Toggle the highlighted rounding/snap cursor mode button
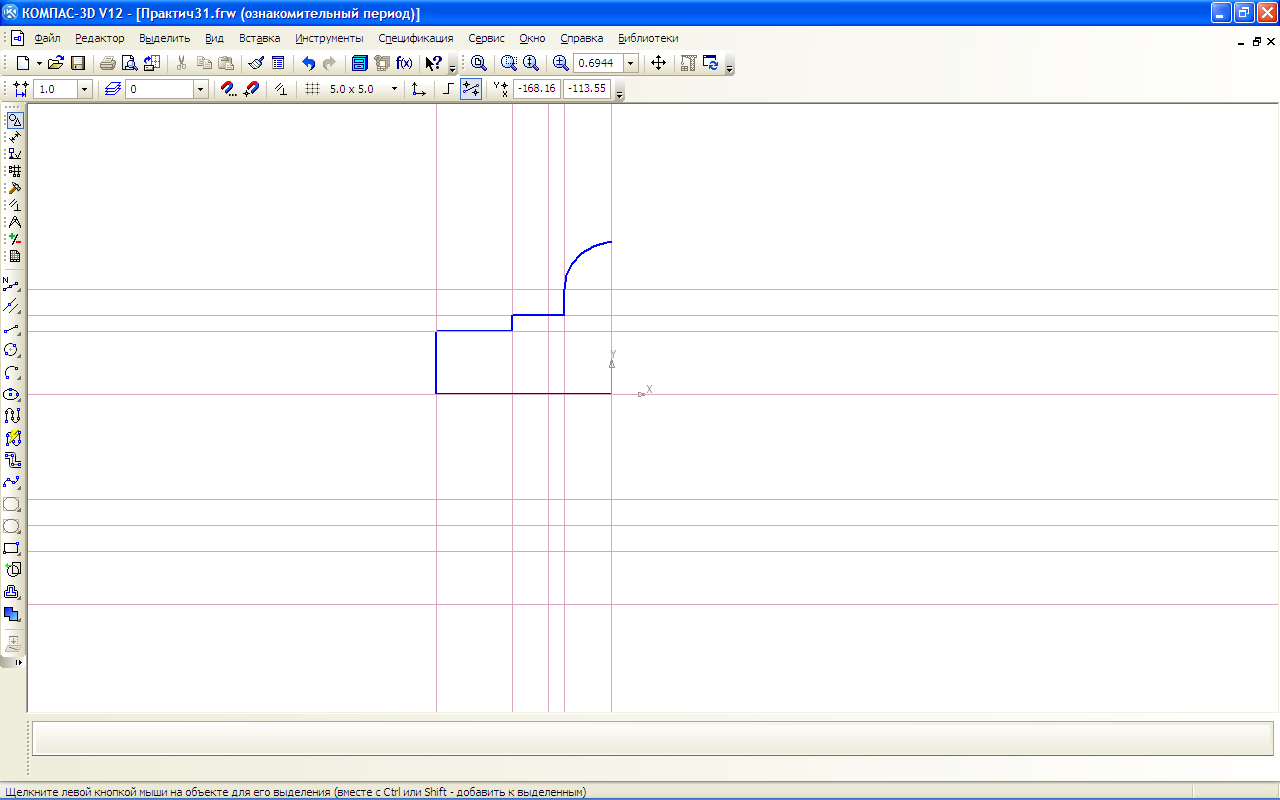The width and height of the screenshot is (1280, 800). click(471, 89)
